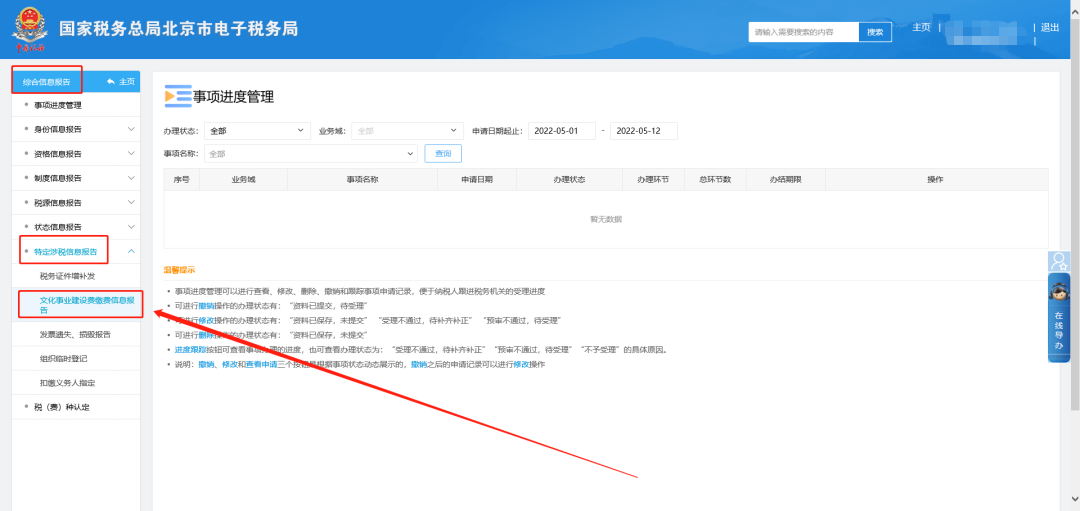
Task: Click the 事项进度管理 title icon
Action: tap(177, 96)
